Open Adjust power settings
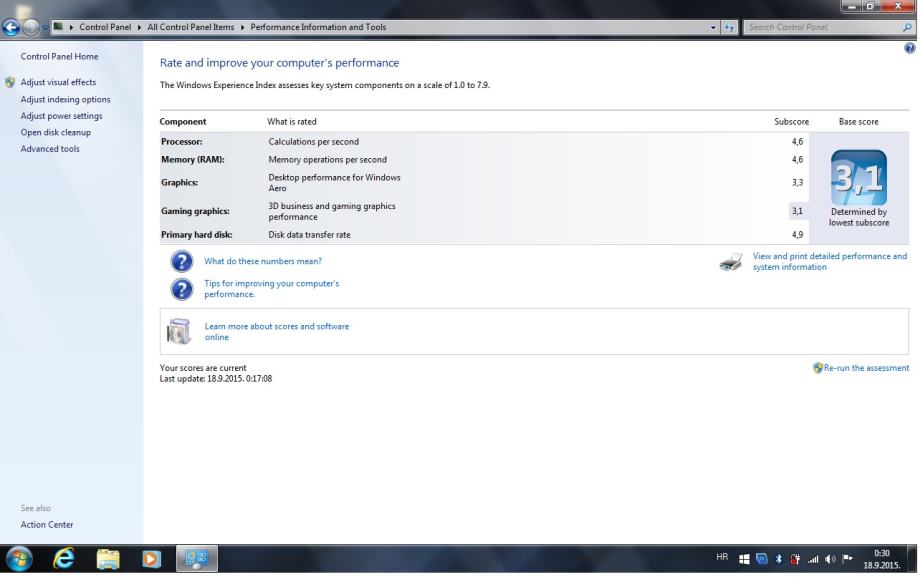This screenshot has height=577, width=920. click(62, 116)
